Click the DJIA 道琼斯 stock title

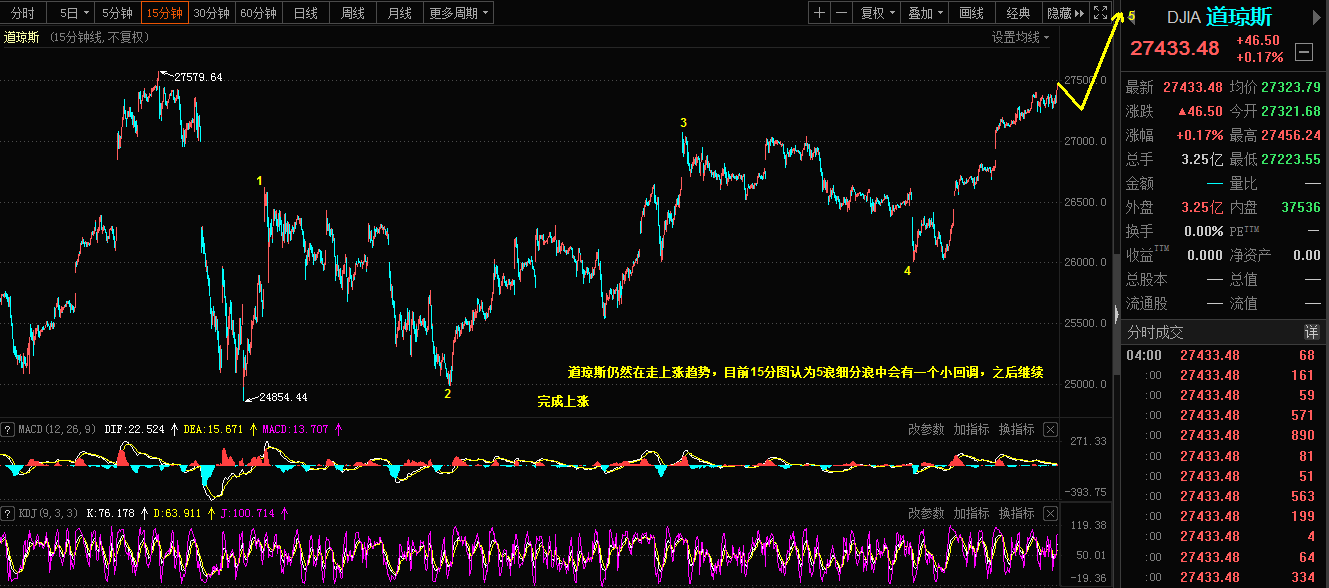1219,16
